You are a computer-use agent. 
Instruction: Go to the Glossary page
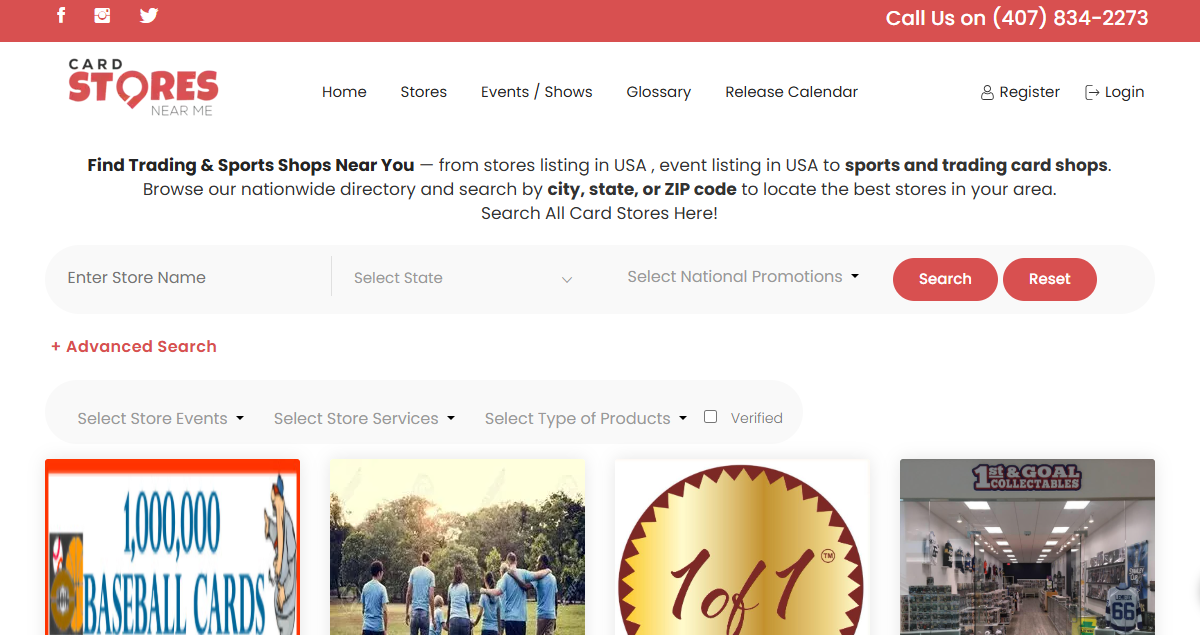click(658, 91)
